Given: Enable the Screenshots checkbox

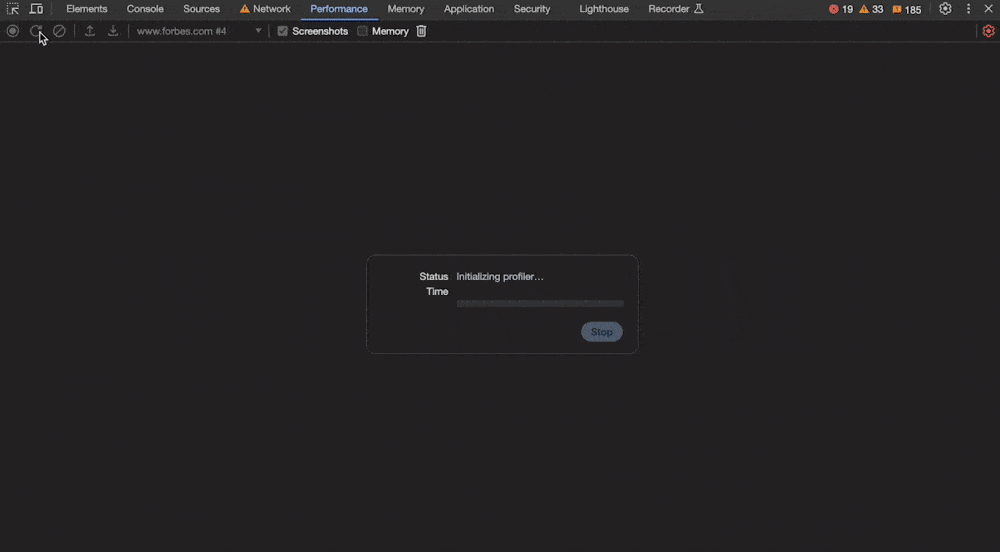Looking at the screenshot, I should coord(283,31).
